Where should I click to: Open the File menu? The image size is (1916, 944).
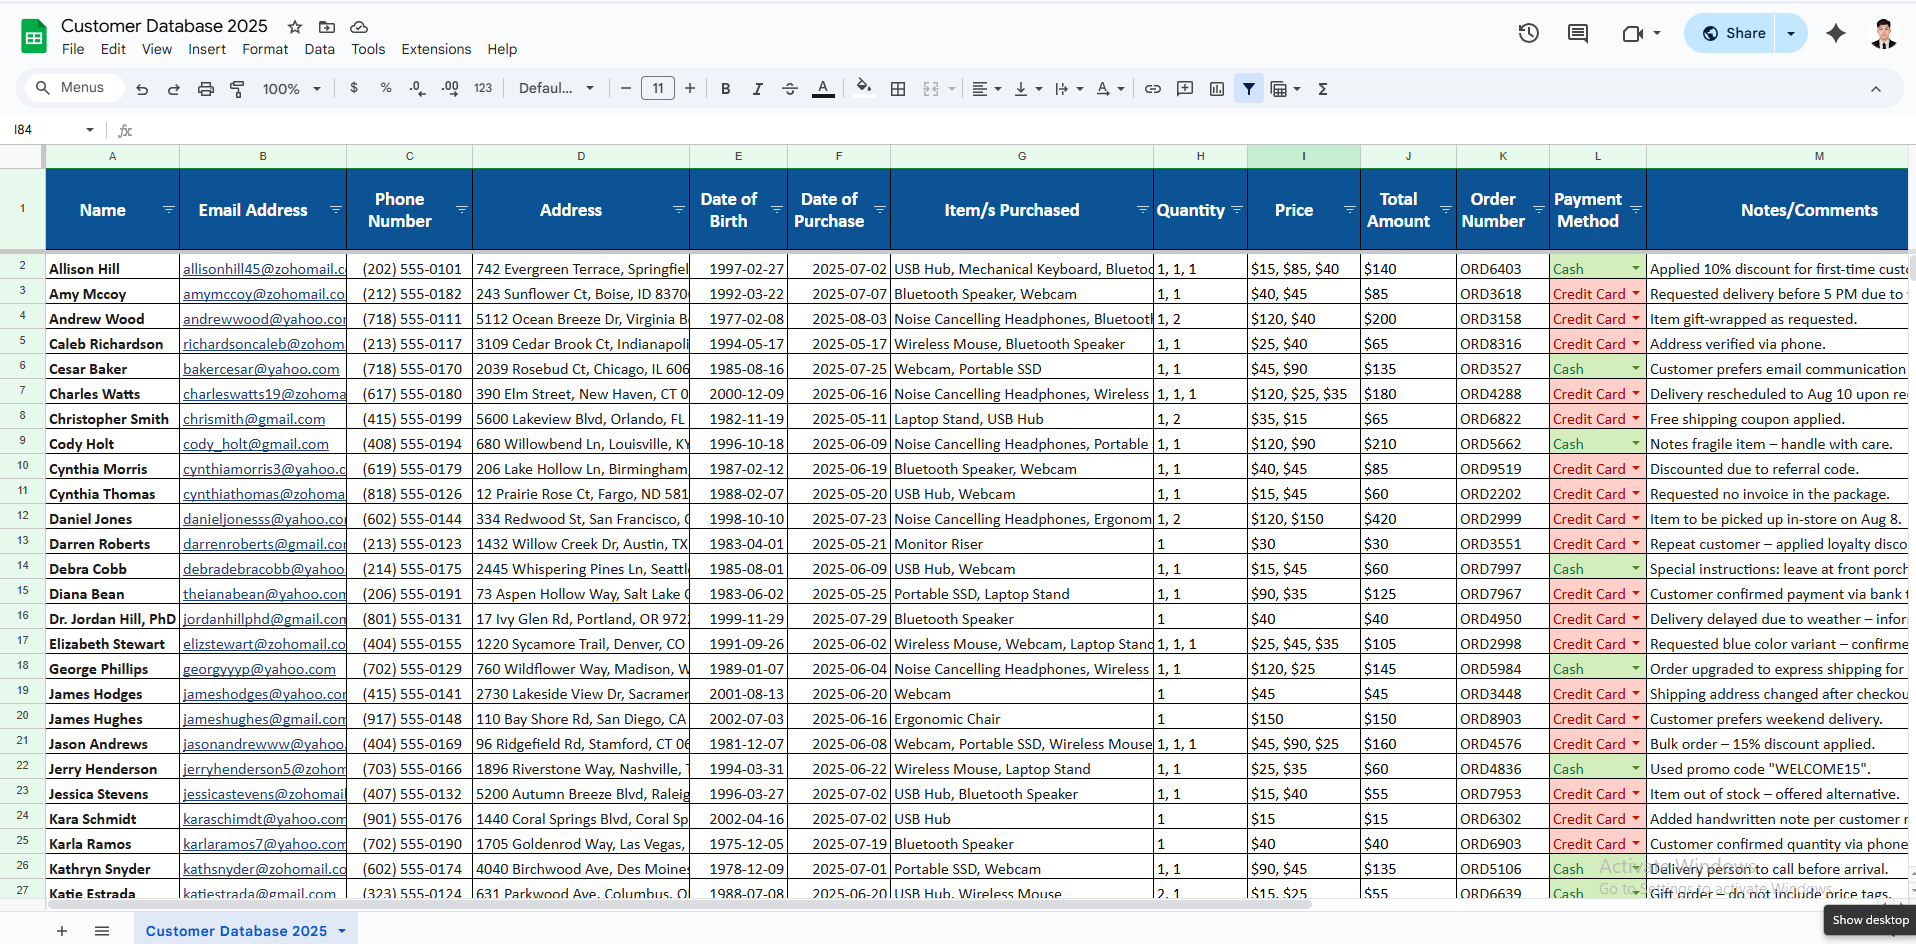(x=73, y=49)
